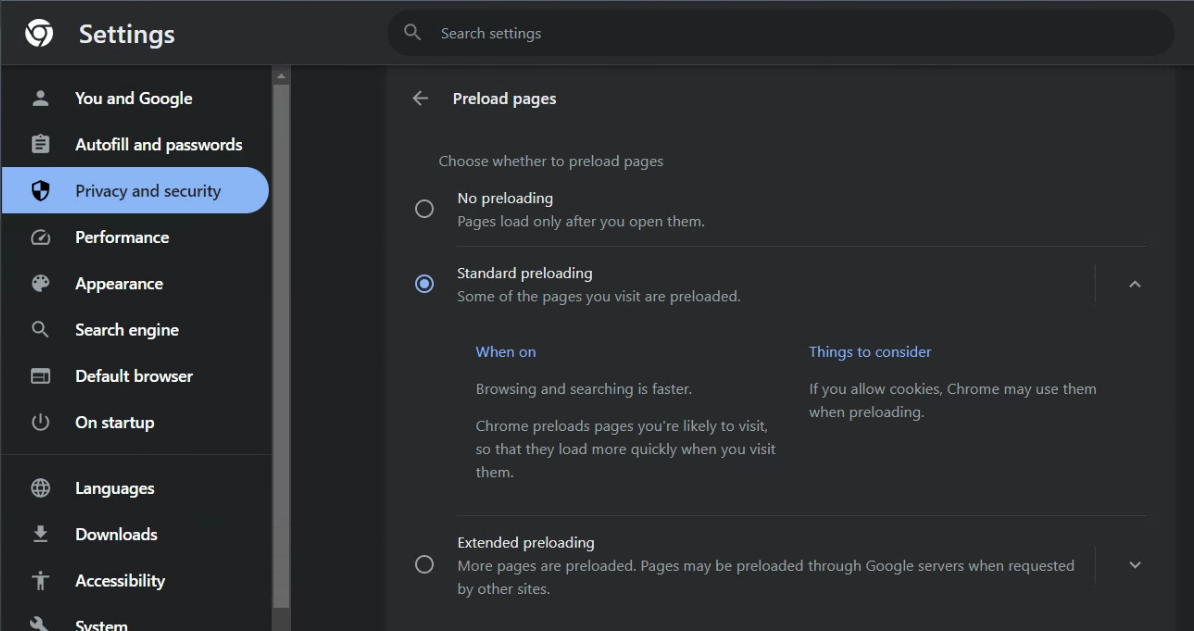Open Privacy and security section

pos(136,190)
